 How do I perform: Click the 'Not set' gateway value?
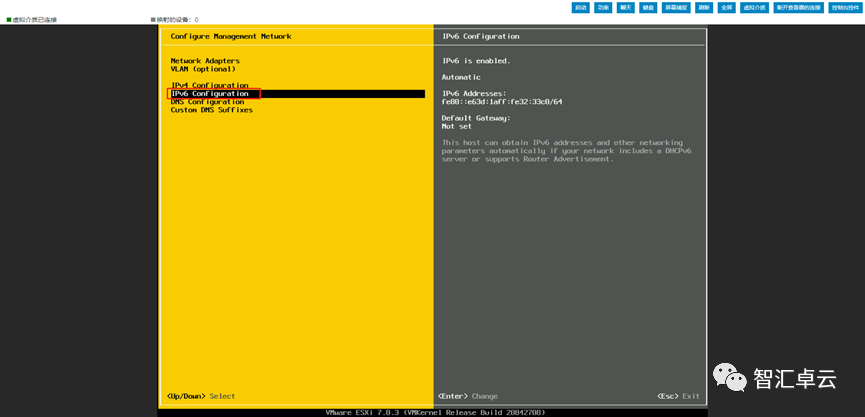457,126
